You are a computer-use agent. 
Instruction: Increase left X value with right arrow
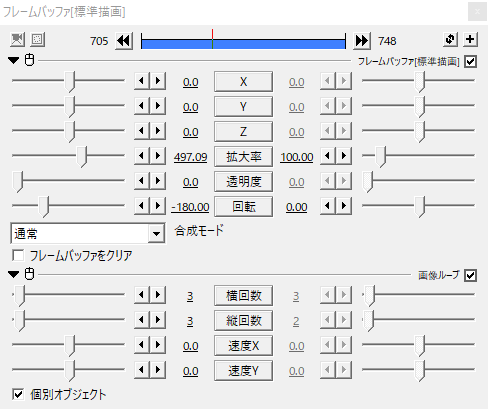[158, 81]
